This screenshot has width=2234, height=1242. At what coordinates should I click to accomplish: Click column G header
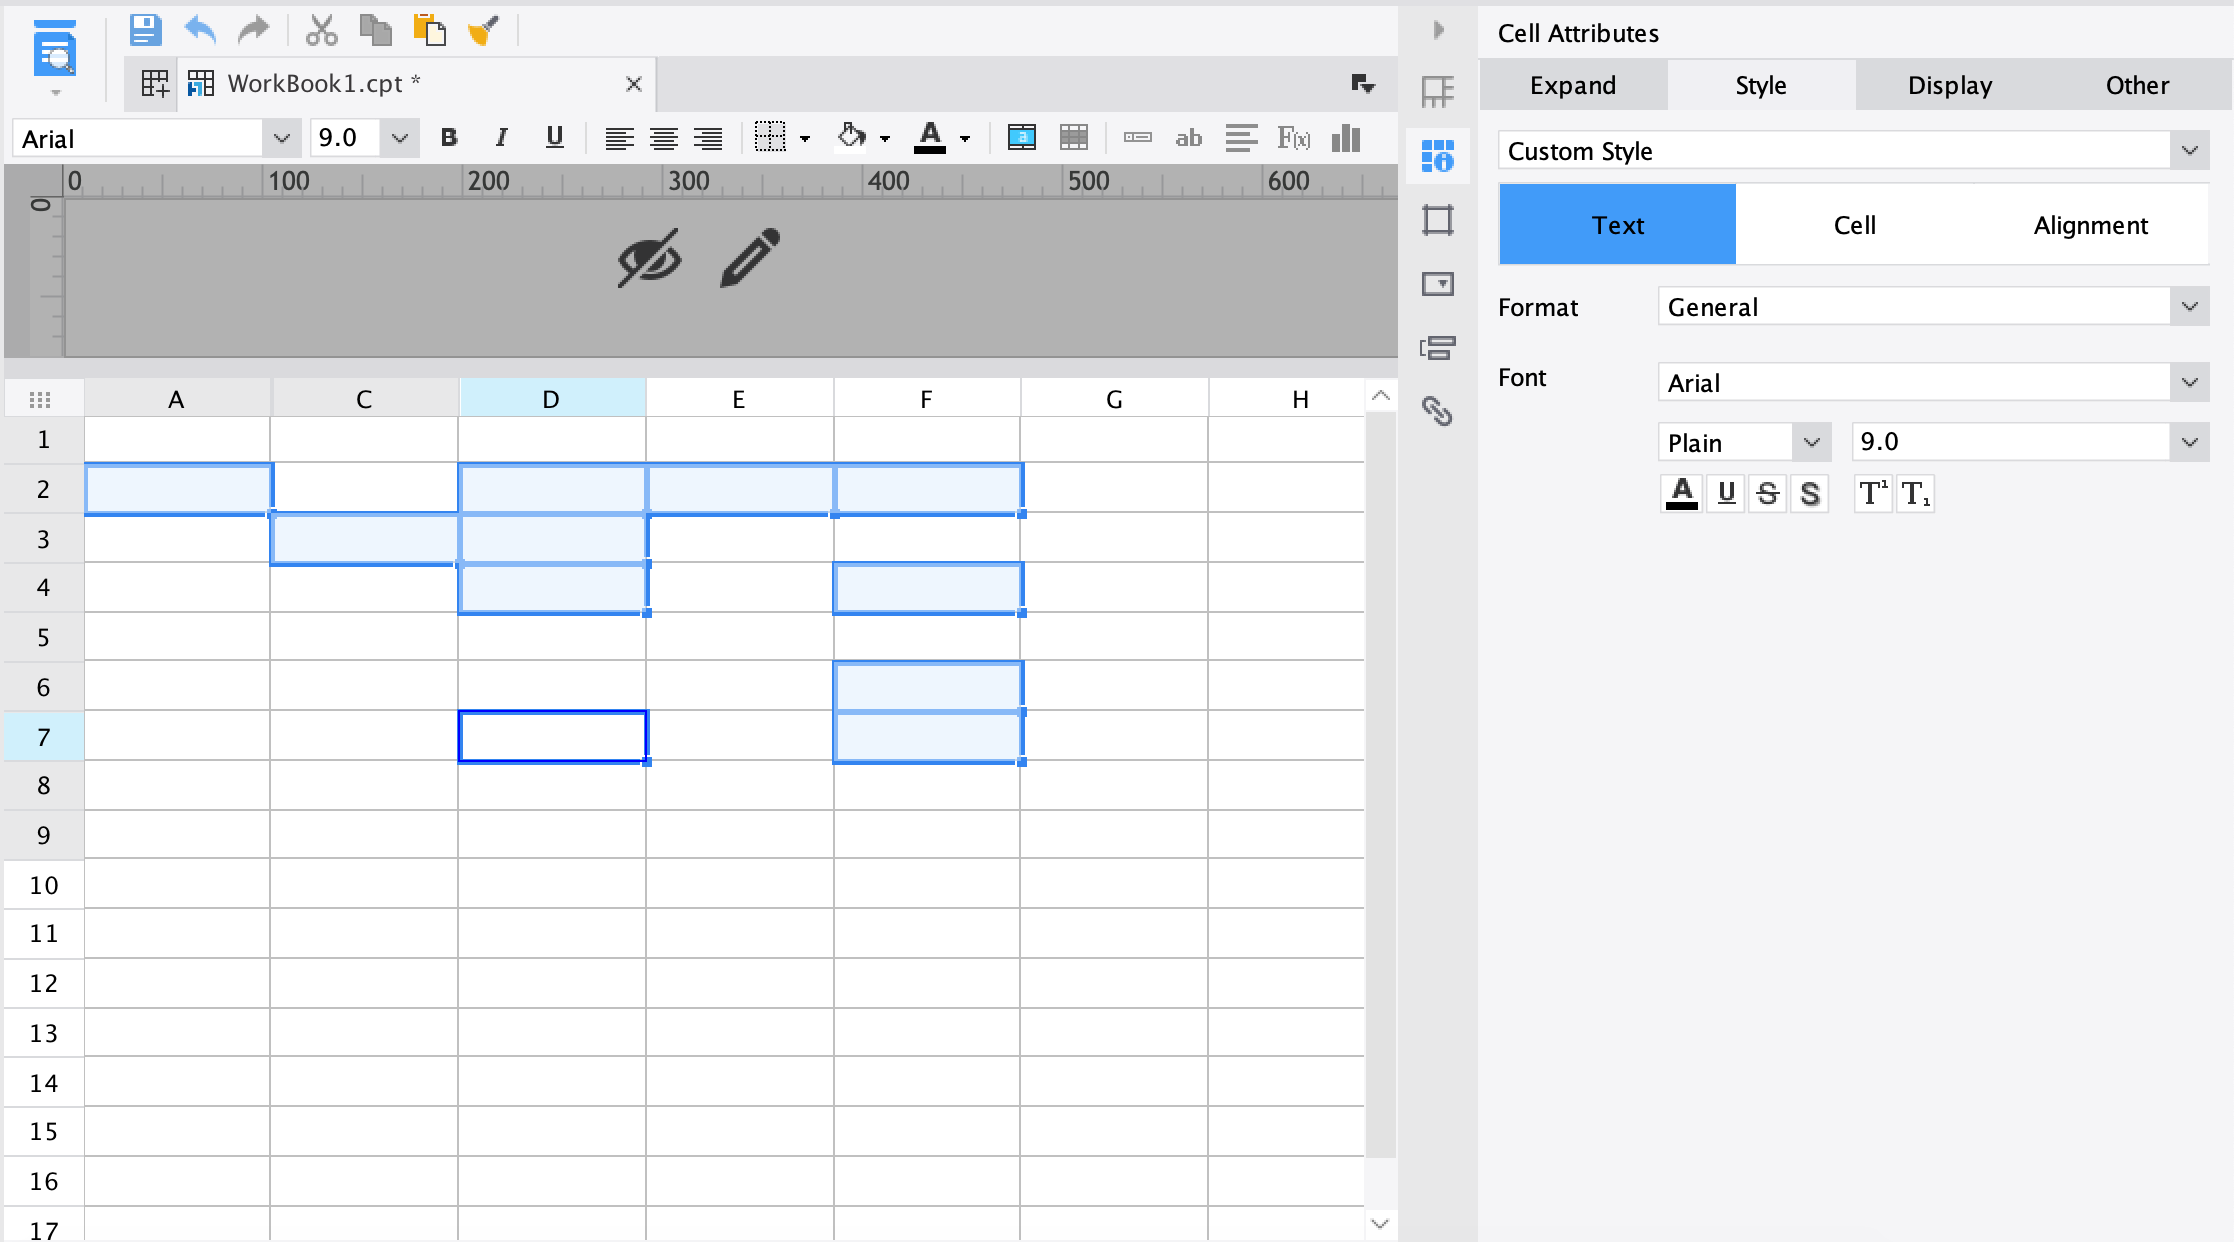(1114, 399)
